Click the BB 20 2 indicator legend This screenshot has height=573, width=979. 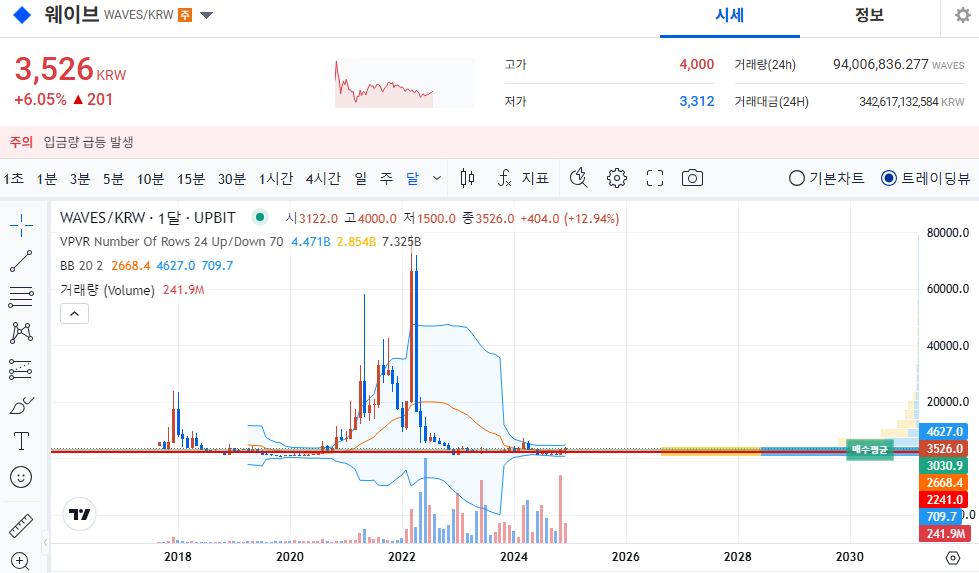click(81, 266)
